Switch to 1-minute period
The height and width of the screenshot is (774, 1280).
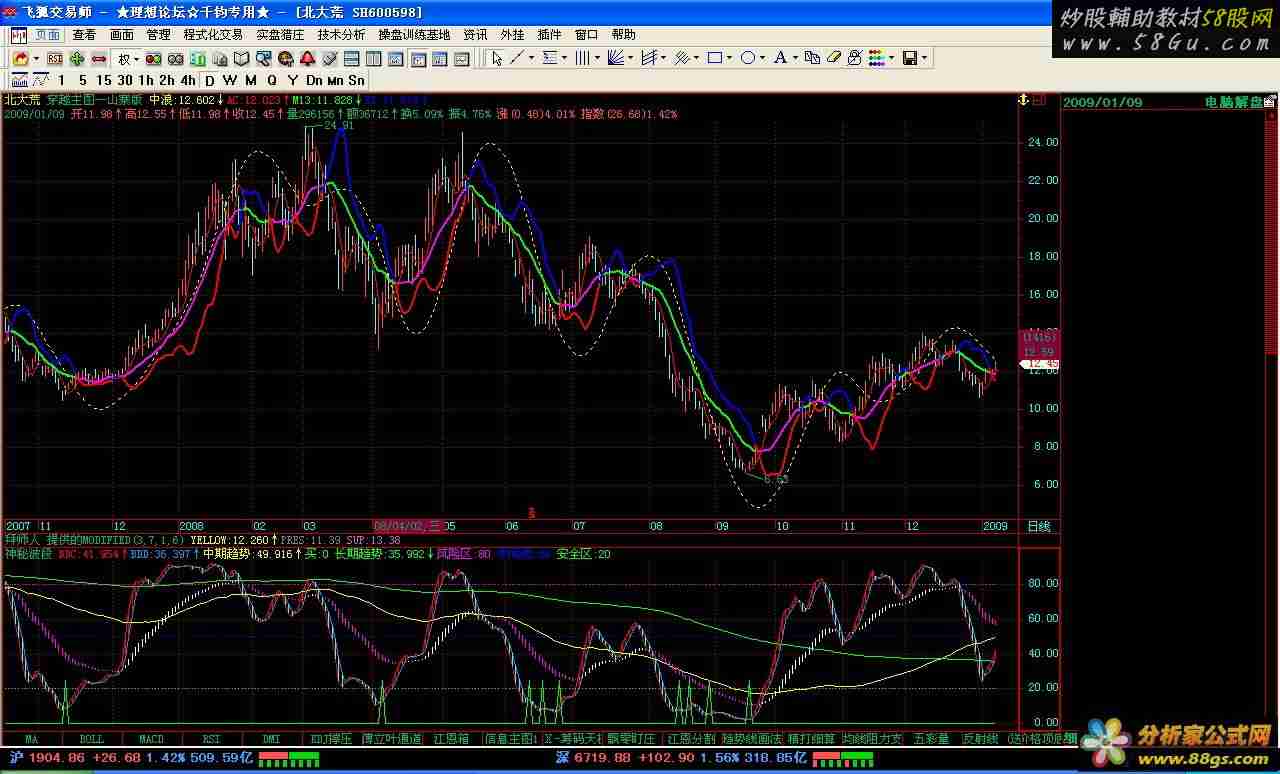(61, 80)
